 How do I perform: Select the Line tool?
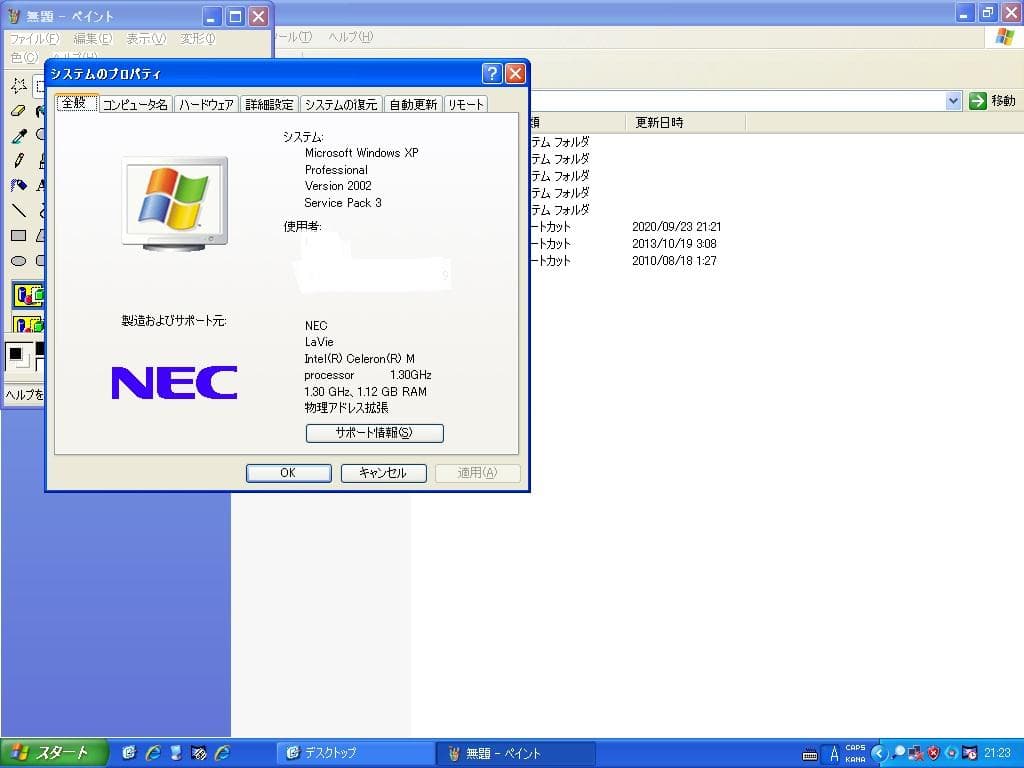point(19,209)
